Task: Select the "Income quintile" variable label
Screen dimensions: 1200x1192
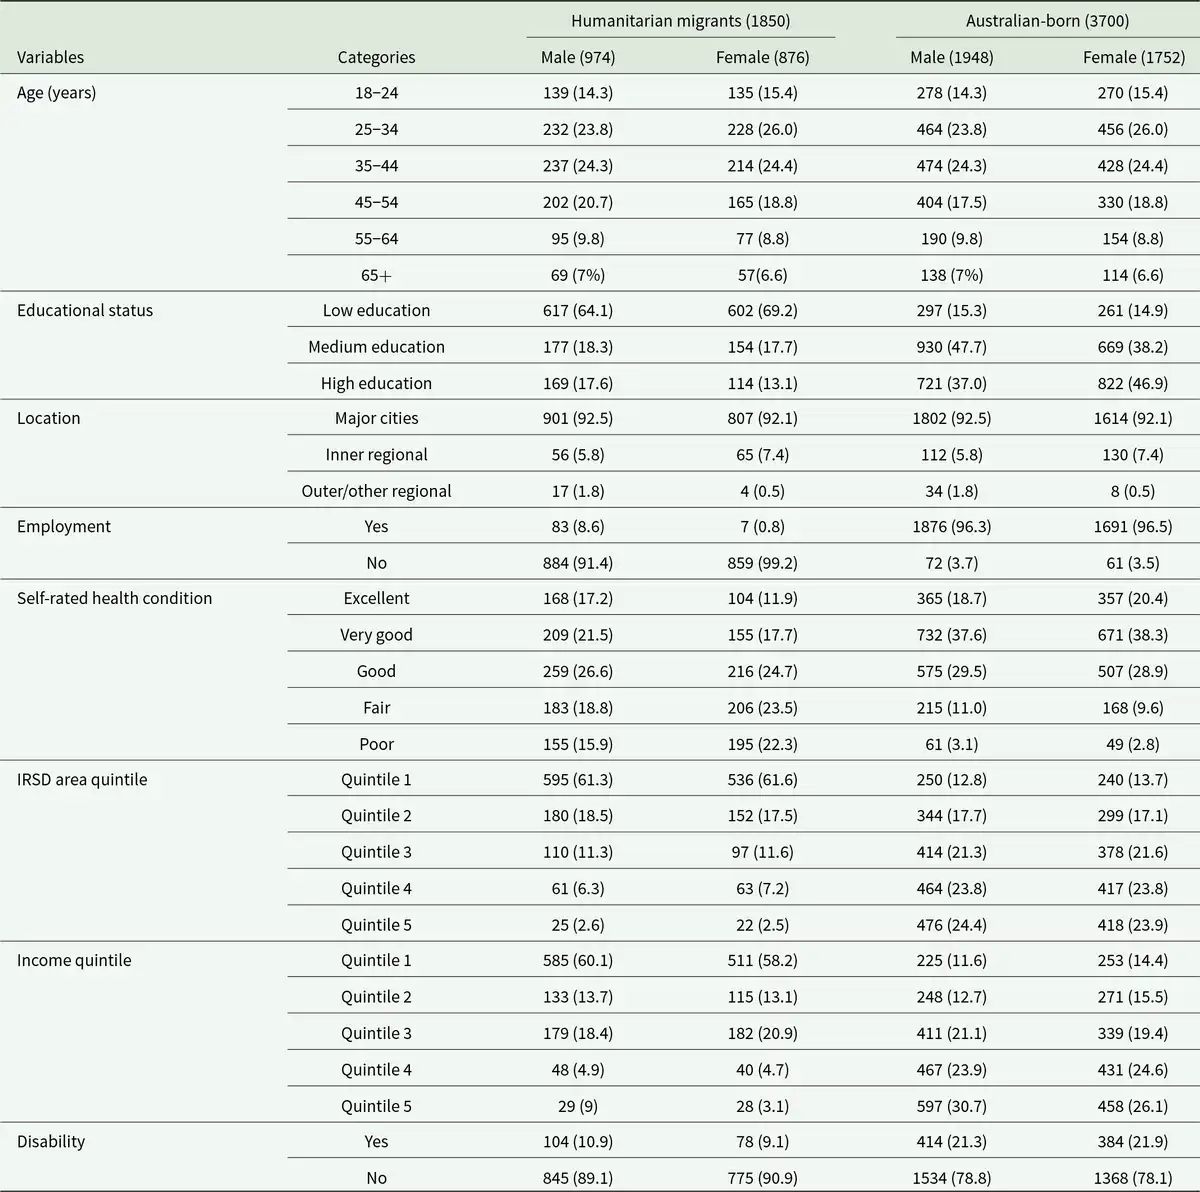Action: point(74,961)
